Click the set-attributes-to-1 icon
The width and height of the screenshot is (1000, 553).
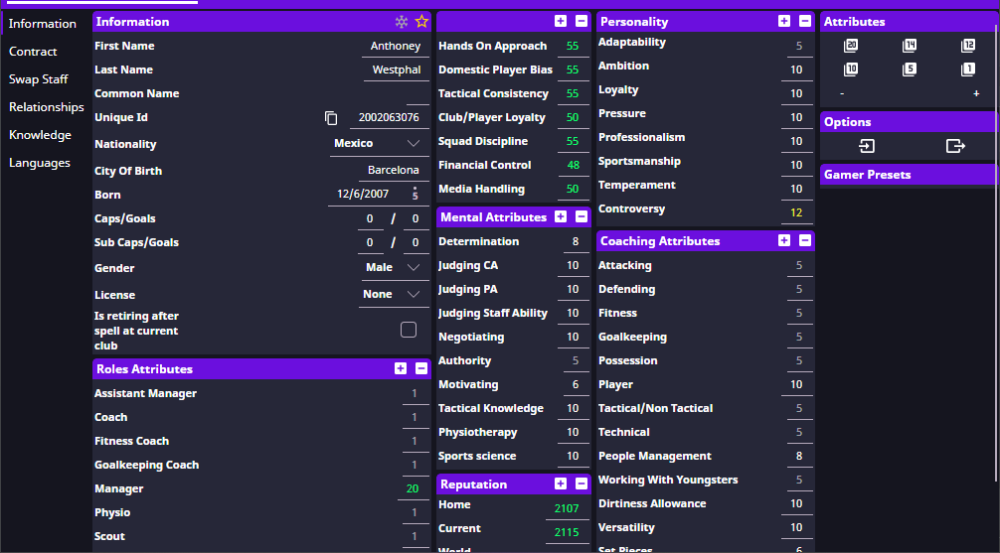point(968,70)
